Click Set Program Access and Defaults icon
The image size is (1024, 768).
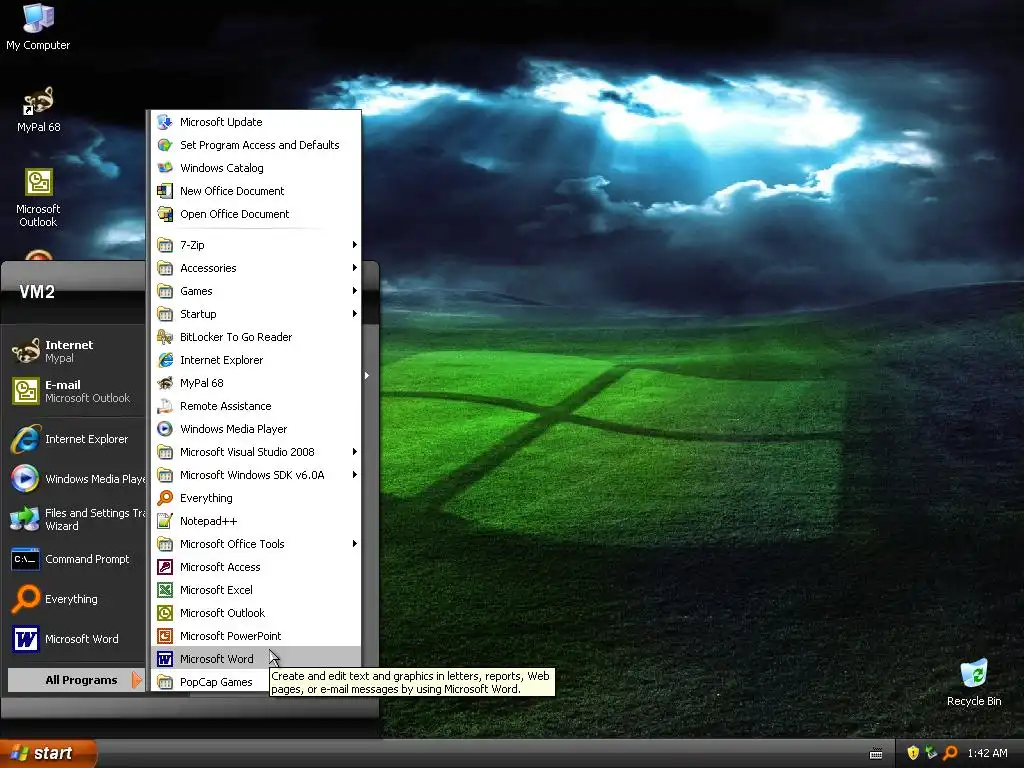coord(165,145)
